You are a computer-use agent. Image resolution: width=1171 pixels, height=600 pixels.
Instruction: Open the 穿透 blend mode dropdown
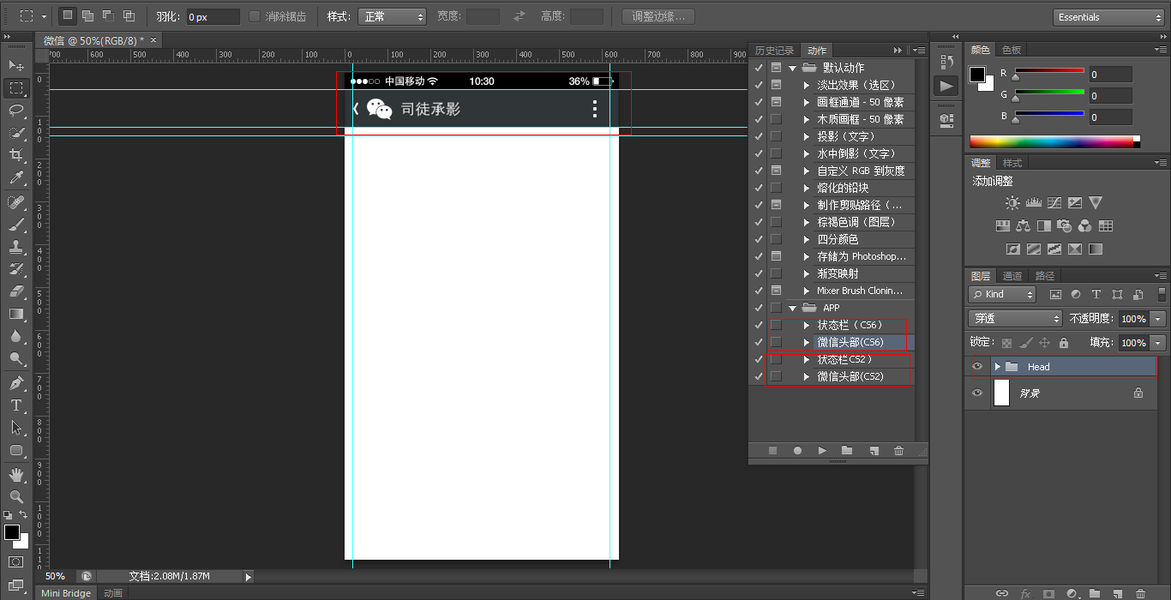pos(1015,318)
